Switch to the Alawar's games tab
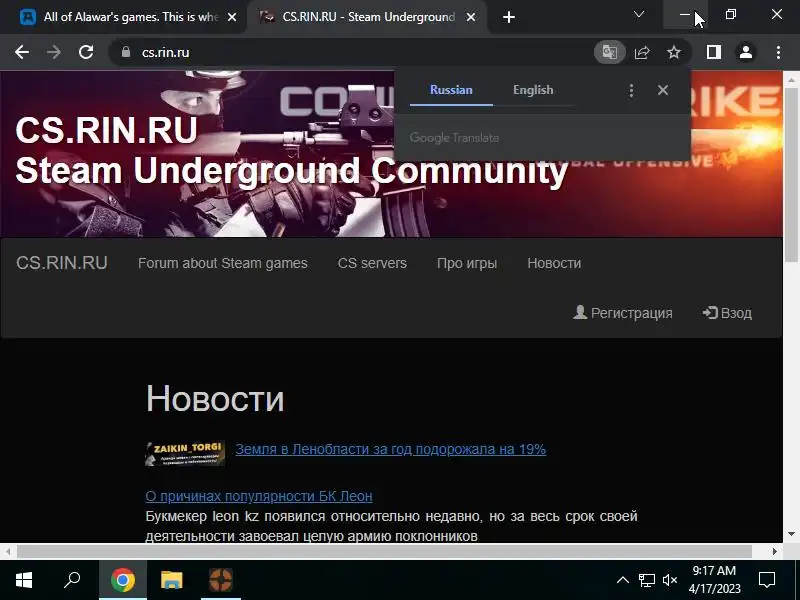800x600 pixels. (122, 17)
